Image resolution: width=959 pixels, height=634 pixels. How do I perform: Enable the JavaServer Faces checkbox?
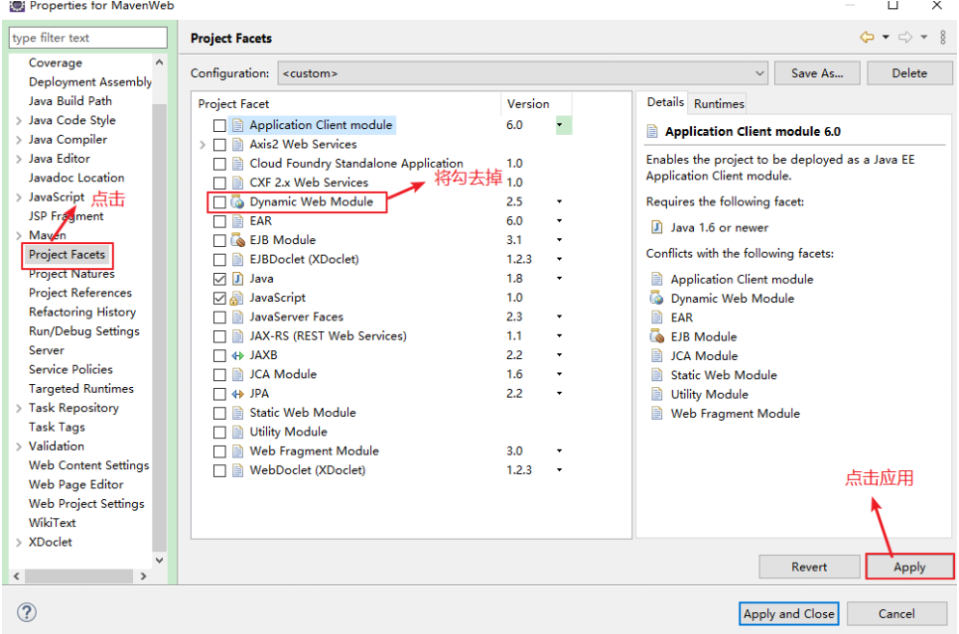219,317
